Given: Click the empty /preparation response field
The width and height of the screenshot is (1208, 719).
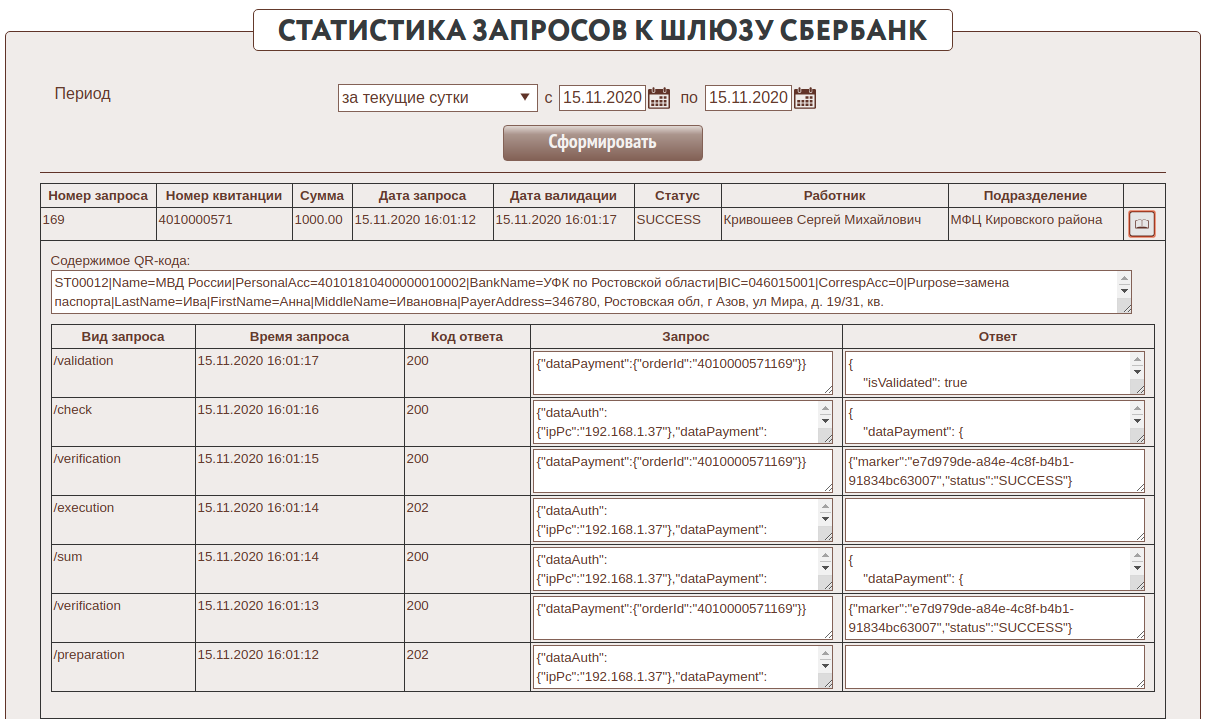Looking at the screenshot, I should 994,667.
